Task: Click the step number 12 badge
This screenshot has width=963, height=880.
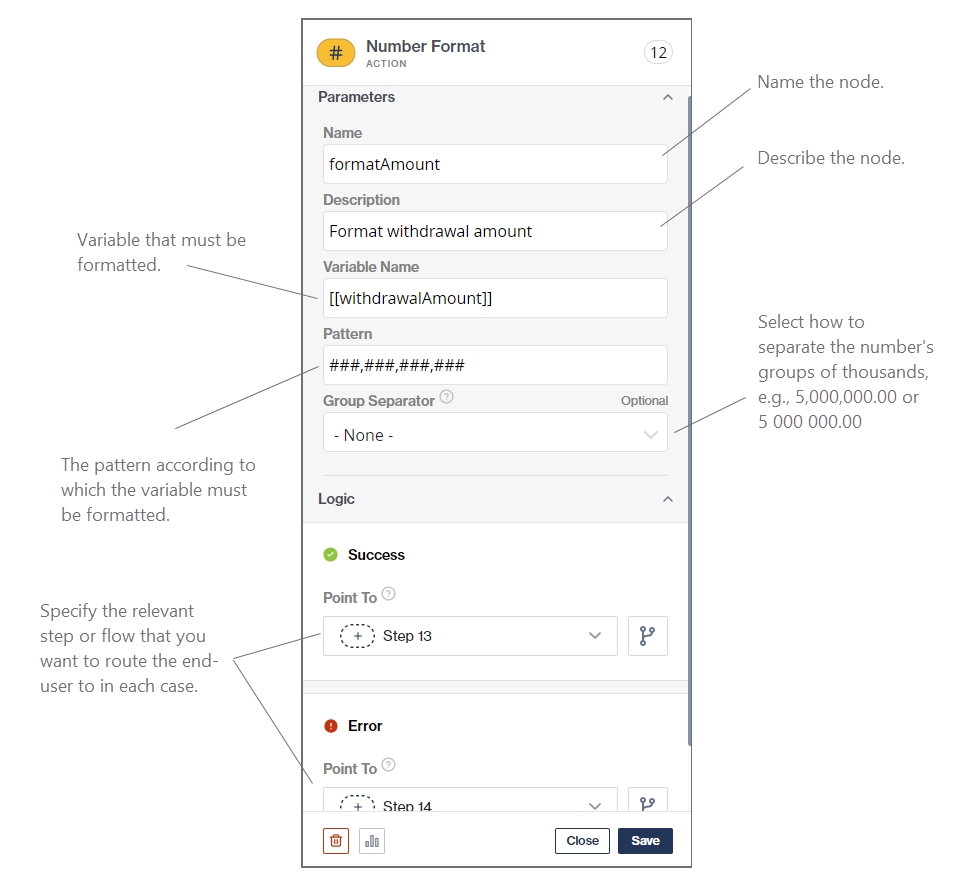Action: (x=658, y=53)
